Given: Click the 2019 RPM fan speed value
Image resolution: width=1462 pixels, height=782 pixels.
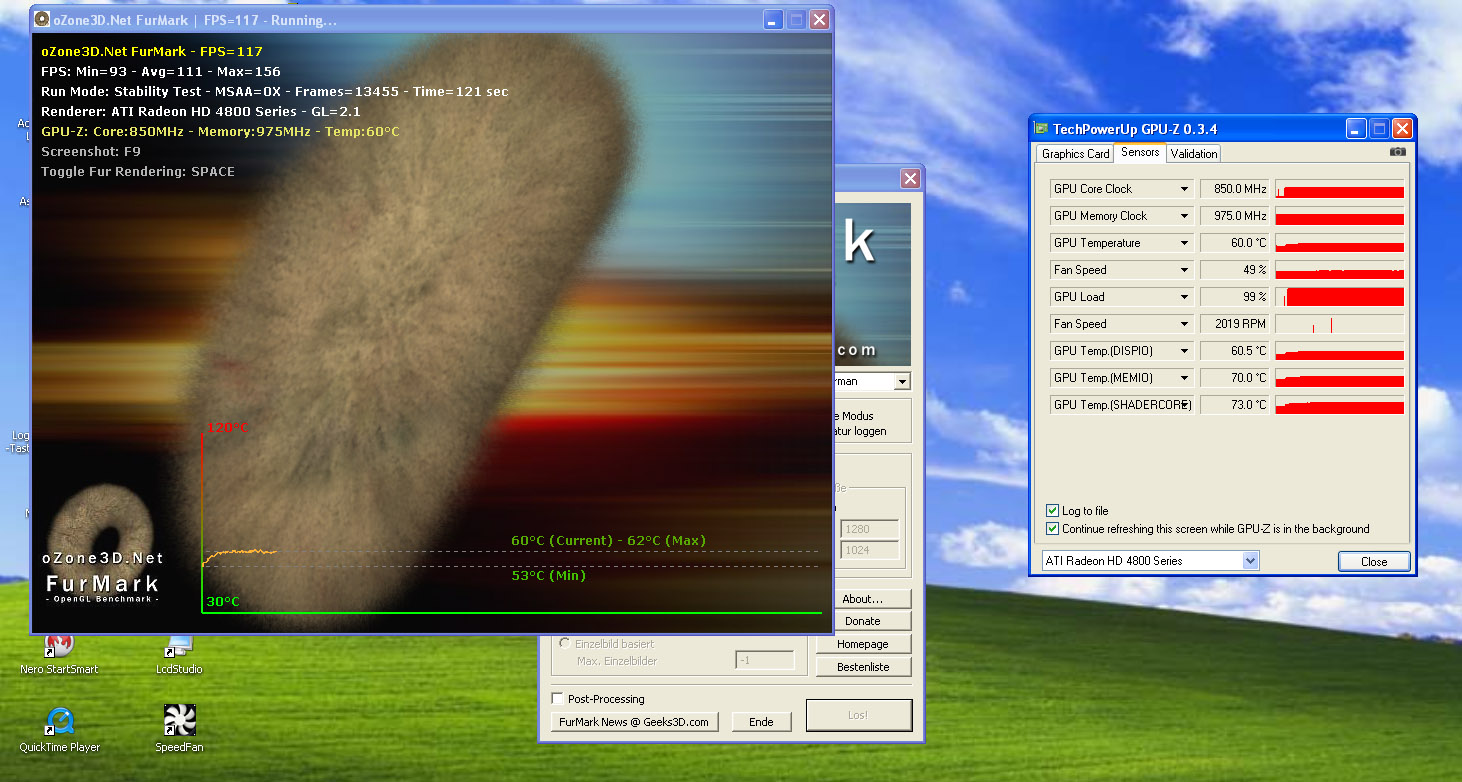Looking at the screenshot, I should coord(1234,324).
